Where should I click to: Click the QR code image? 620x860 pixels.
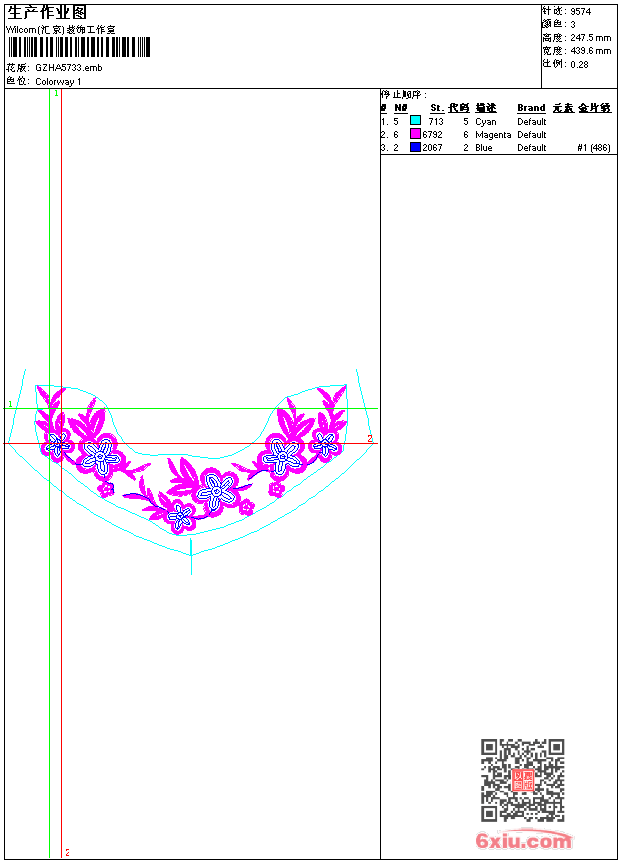click(x=523, y=780)
